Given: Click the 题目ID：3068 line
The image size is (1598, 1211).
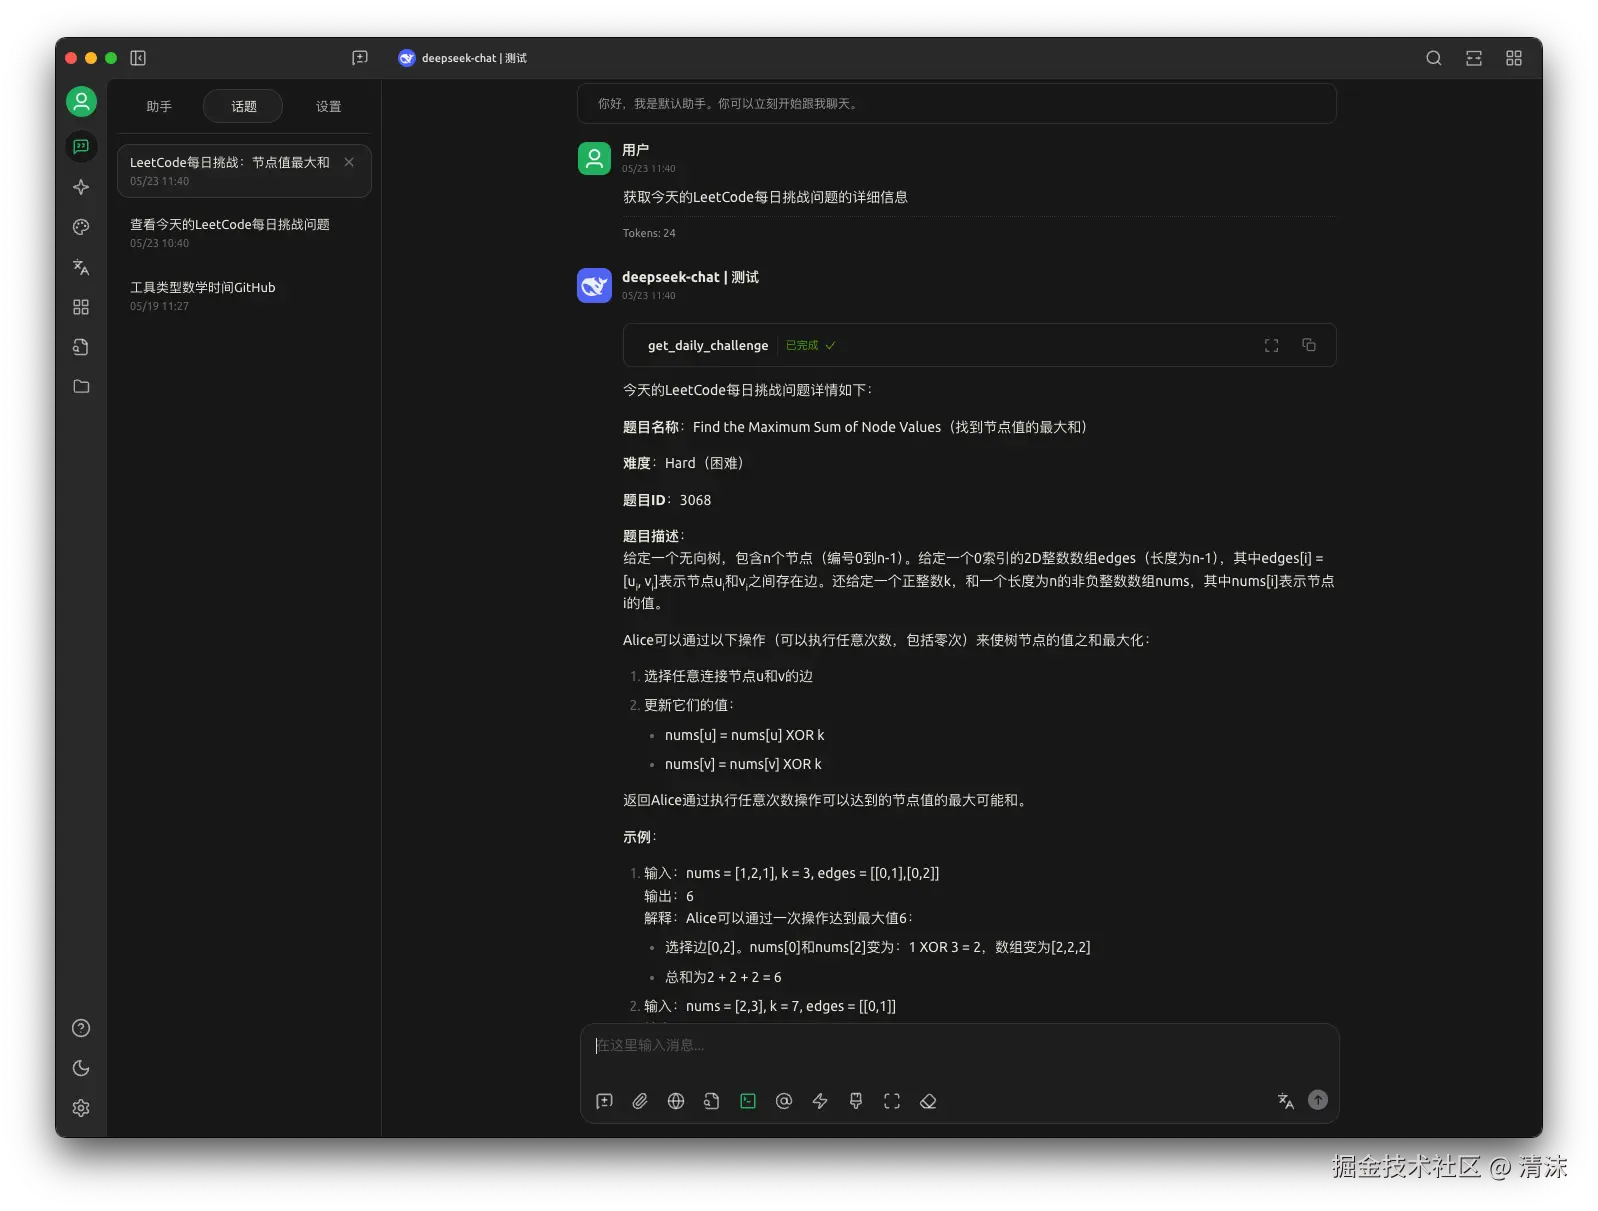Looking at the screenshot, I should click(x=667, y=500).
